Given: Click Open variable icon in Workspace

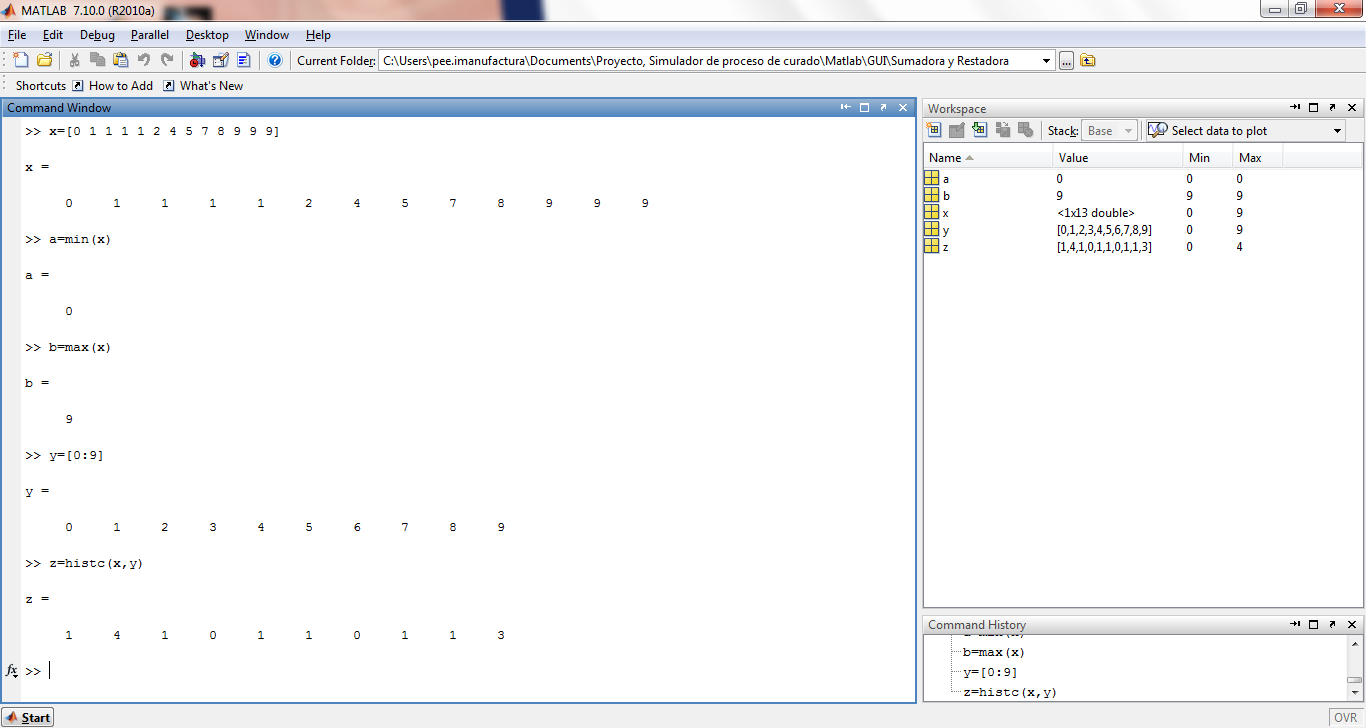Looking at the screenshot, I should point(957,130).
